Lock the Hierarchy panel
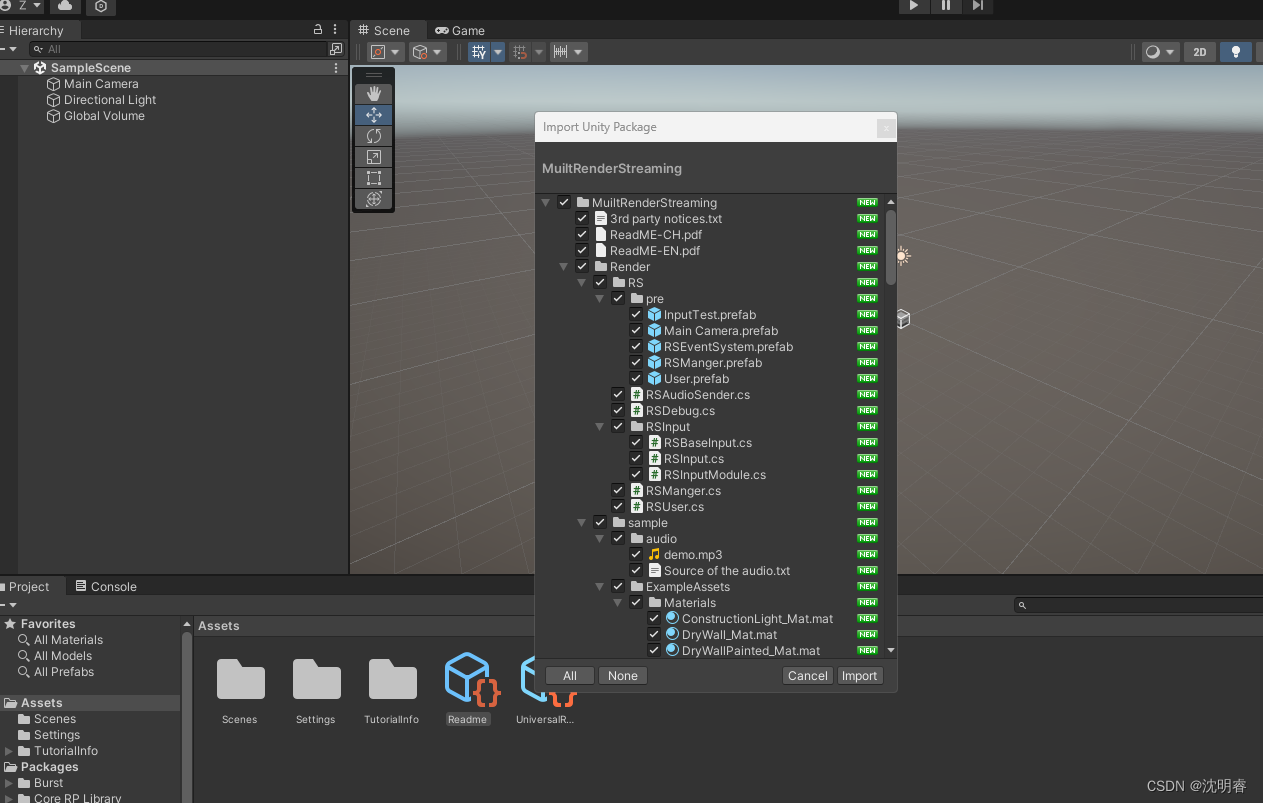Screen dimensions: 1263x803 point(318,30)
